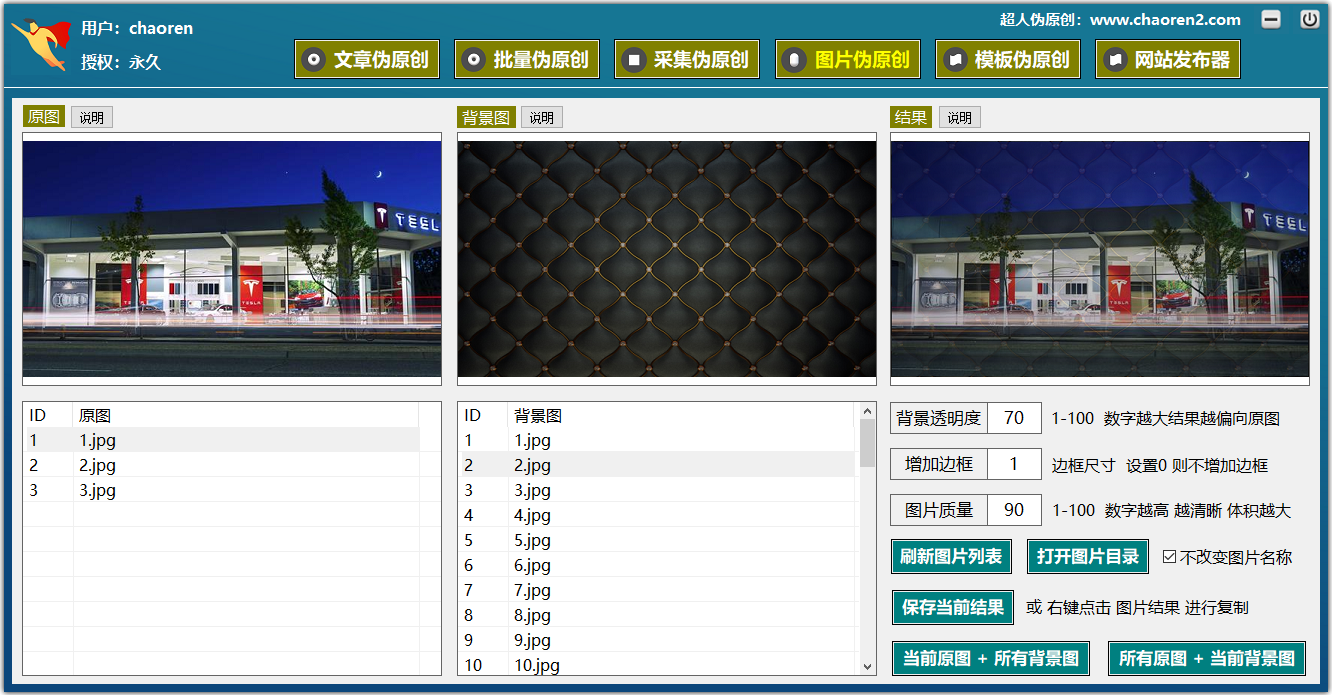1332x695 pixels.
Task: Click the superhero app logo
Action: click(x=40, y=44)
